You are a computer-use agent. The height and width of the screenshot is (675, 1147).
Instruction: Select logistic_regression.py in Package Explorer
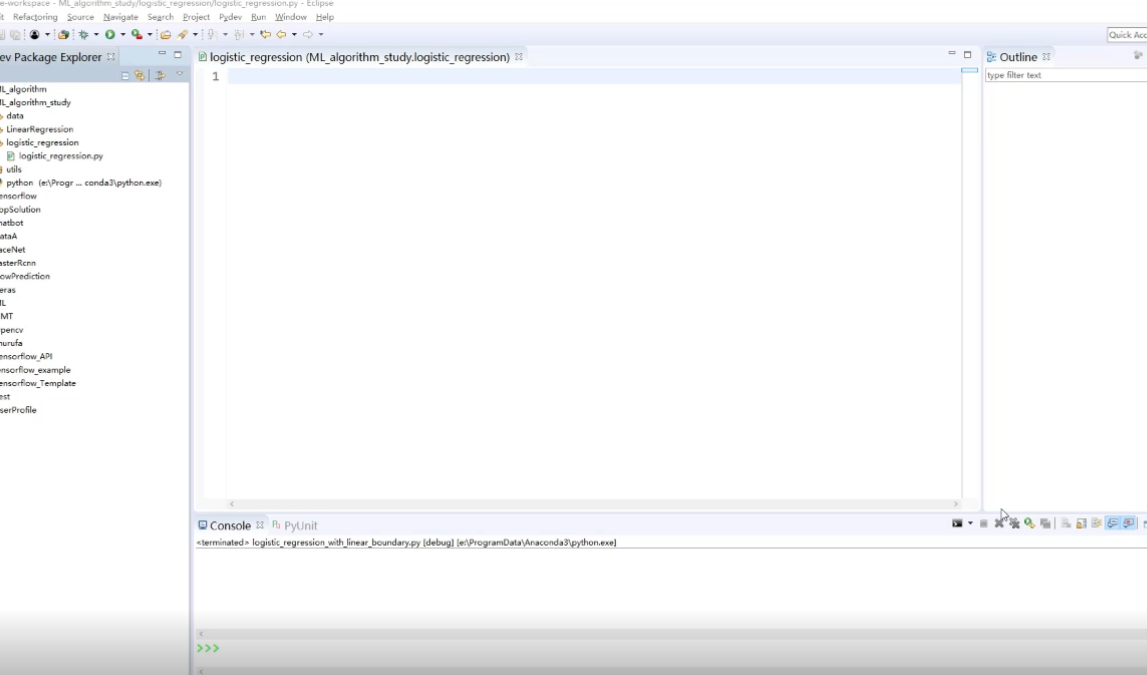pos(60,156)
